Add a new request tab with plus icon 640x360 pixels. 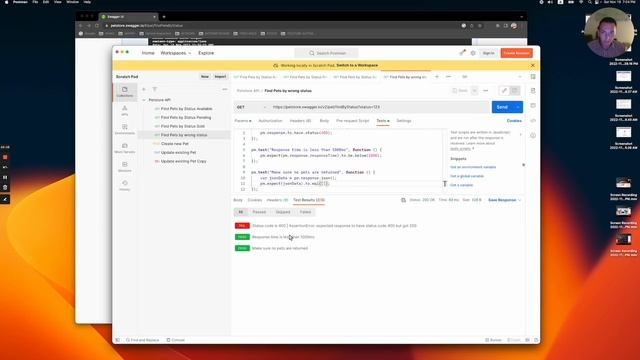point(437,77)
